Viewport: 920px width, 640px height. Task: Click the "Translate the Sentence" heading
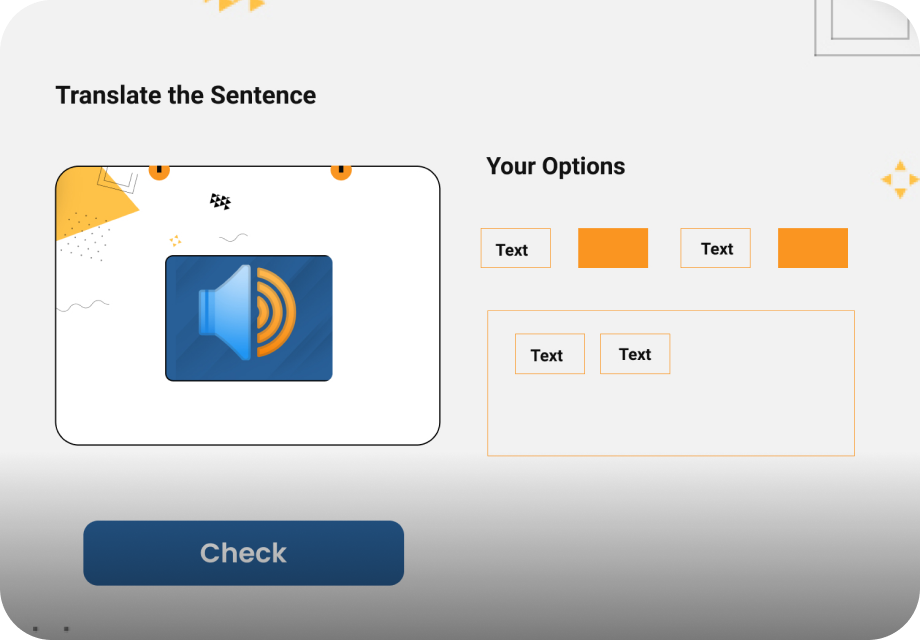186,96
